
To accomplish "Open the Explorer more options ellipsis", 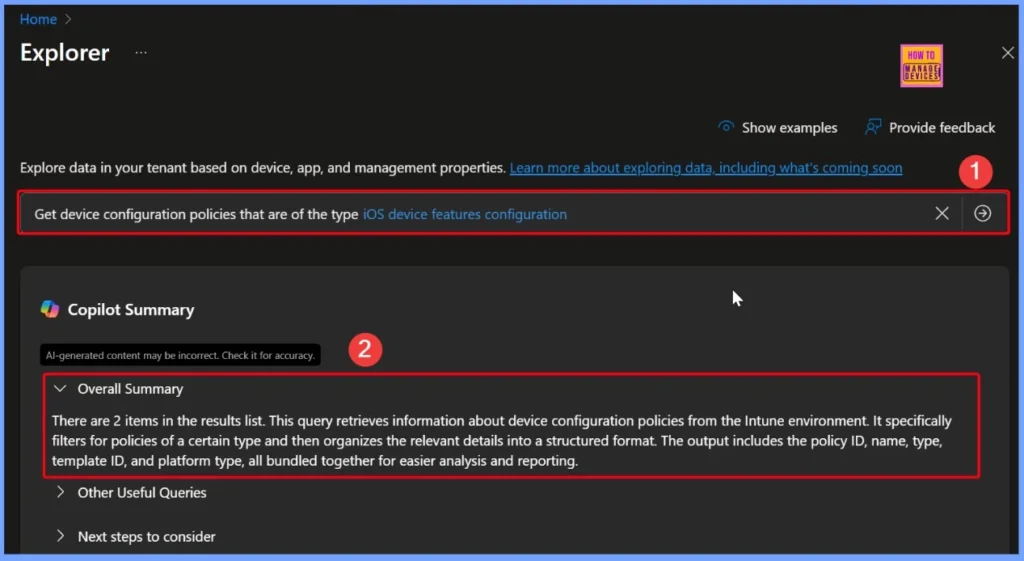I will 141,52.
